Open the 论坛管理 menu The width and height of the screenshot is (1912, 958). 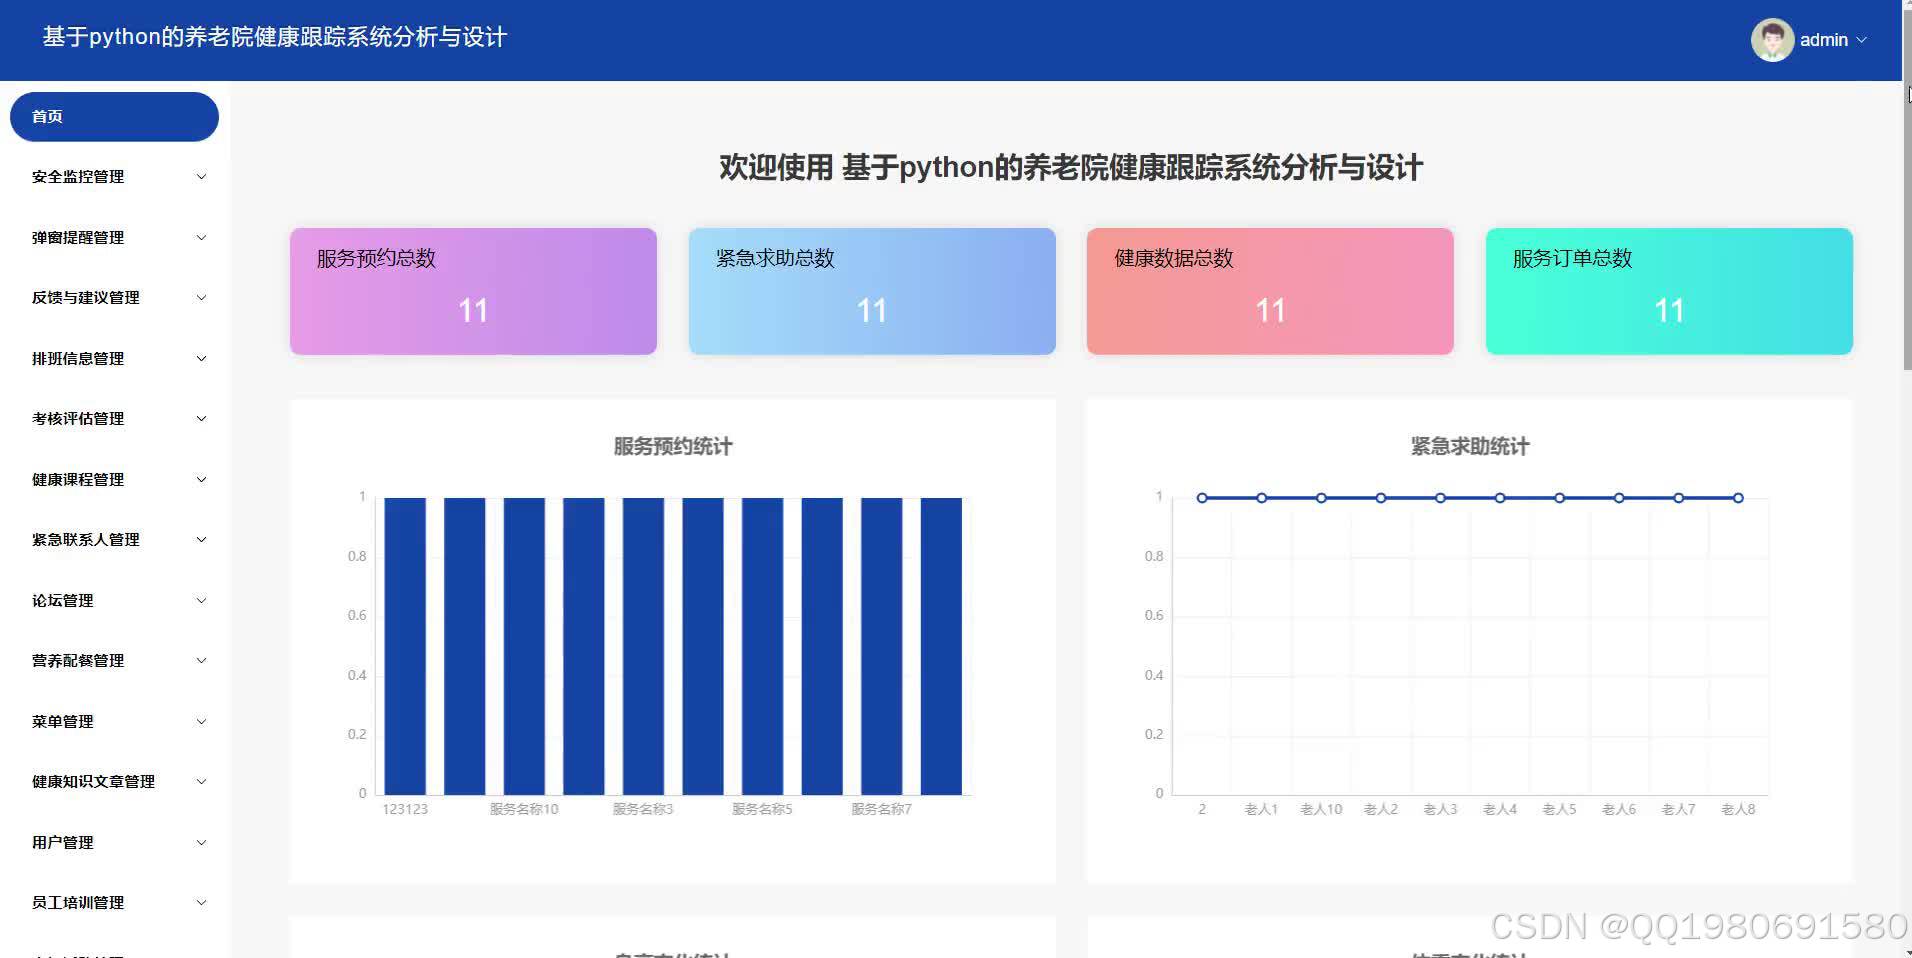(114, 601)
